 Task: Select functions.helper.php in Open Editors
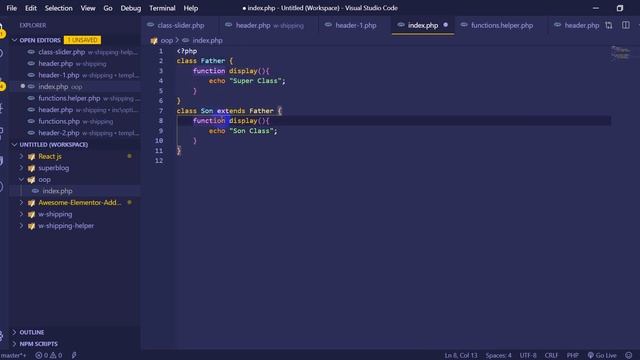click(75, 98)
